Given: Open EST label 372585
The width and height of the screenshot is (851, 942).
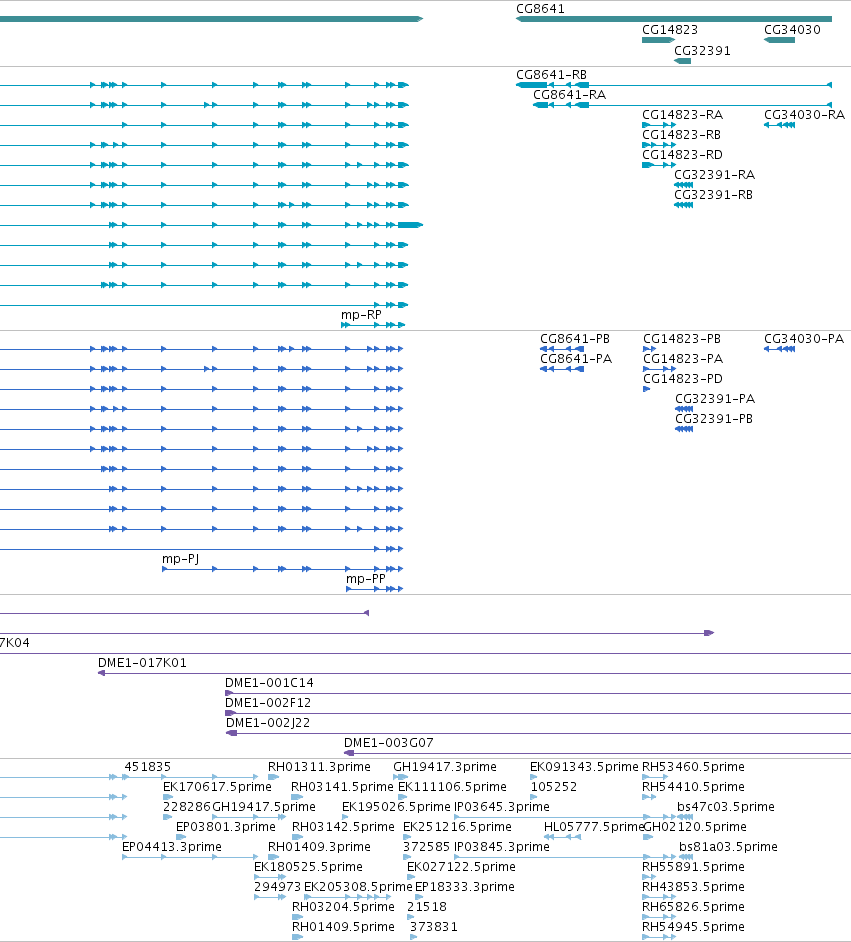Looking at the screenshot, I should [x=426, y=847].
